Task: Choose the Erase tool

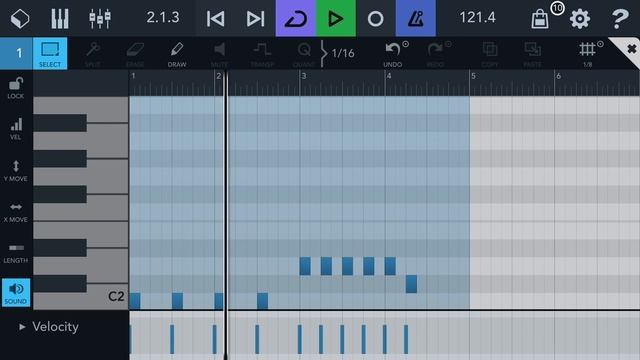Action: click(135, 54)
